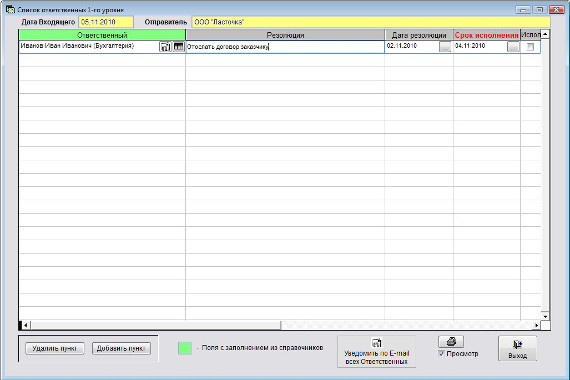
Task: Click the print icon button above Просмотр
Action: click(x=451, y=341)
